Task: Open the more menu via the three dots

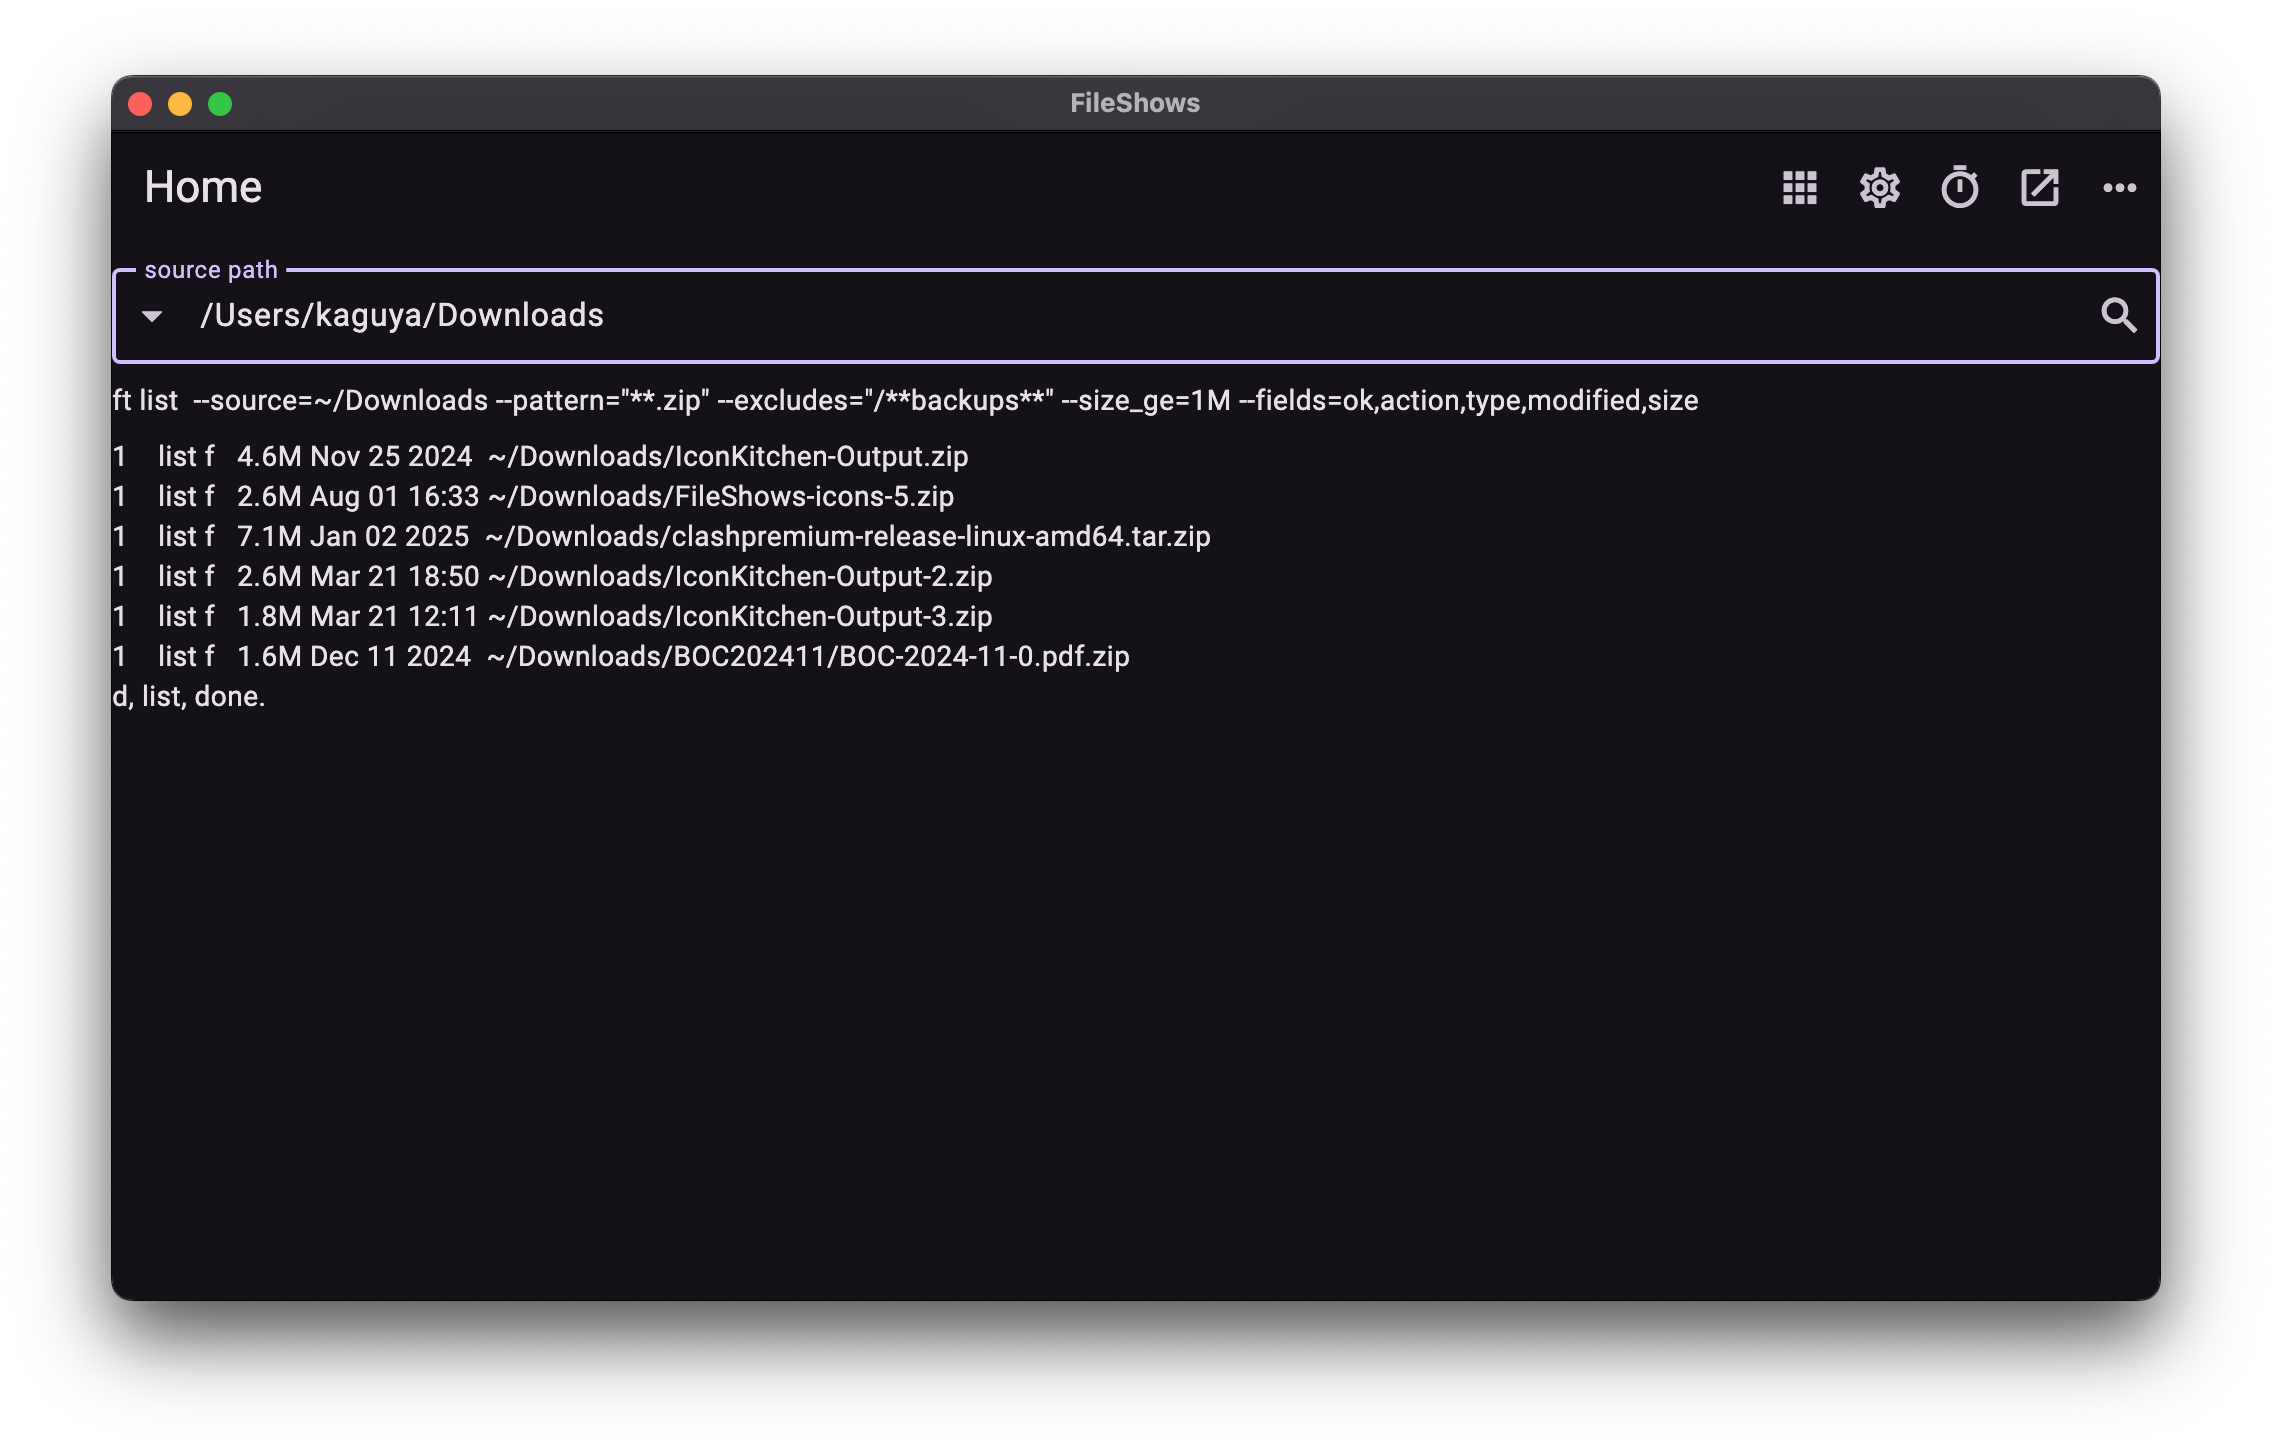Action: [x=2119, y=188]
